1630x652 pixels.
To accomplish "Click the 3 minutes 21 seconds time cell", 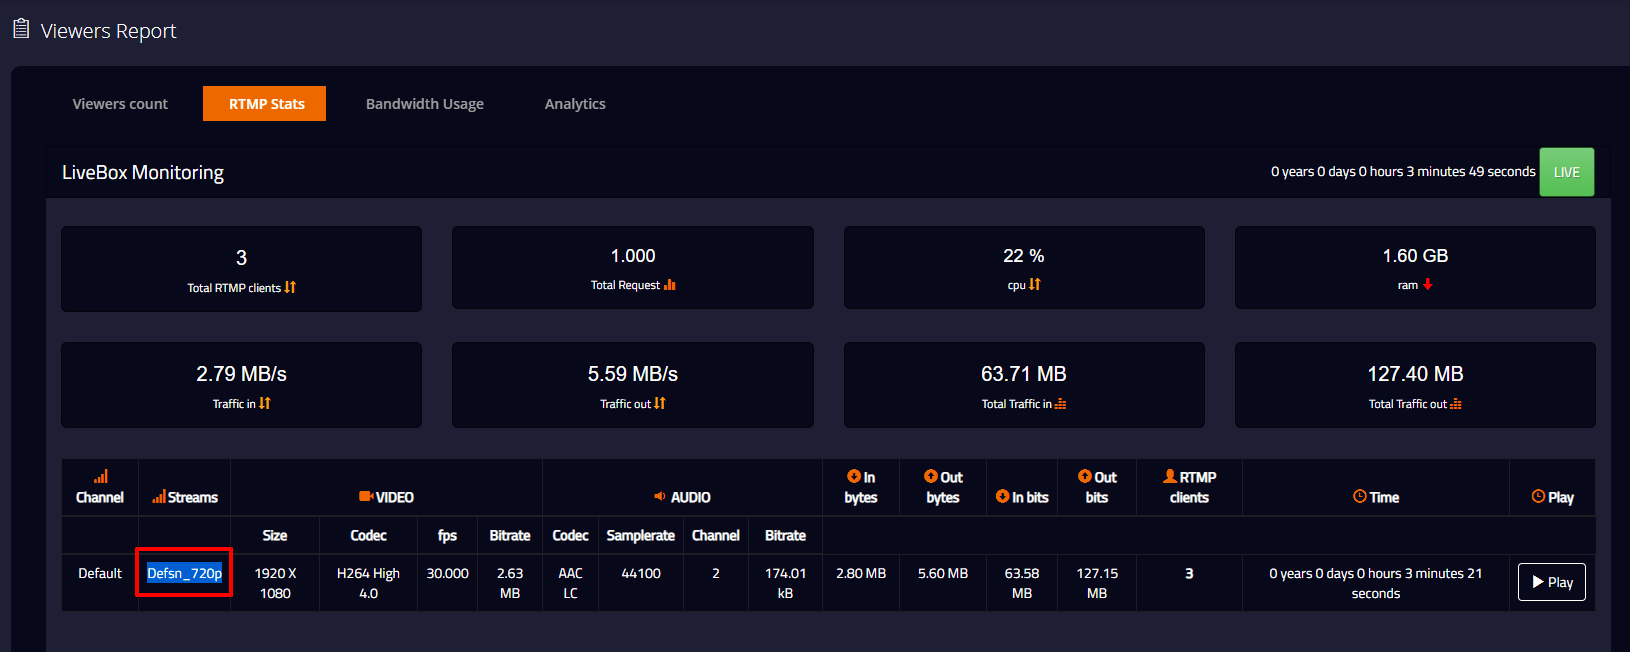I will coord(1376,583).
